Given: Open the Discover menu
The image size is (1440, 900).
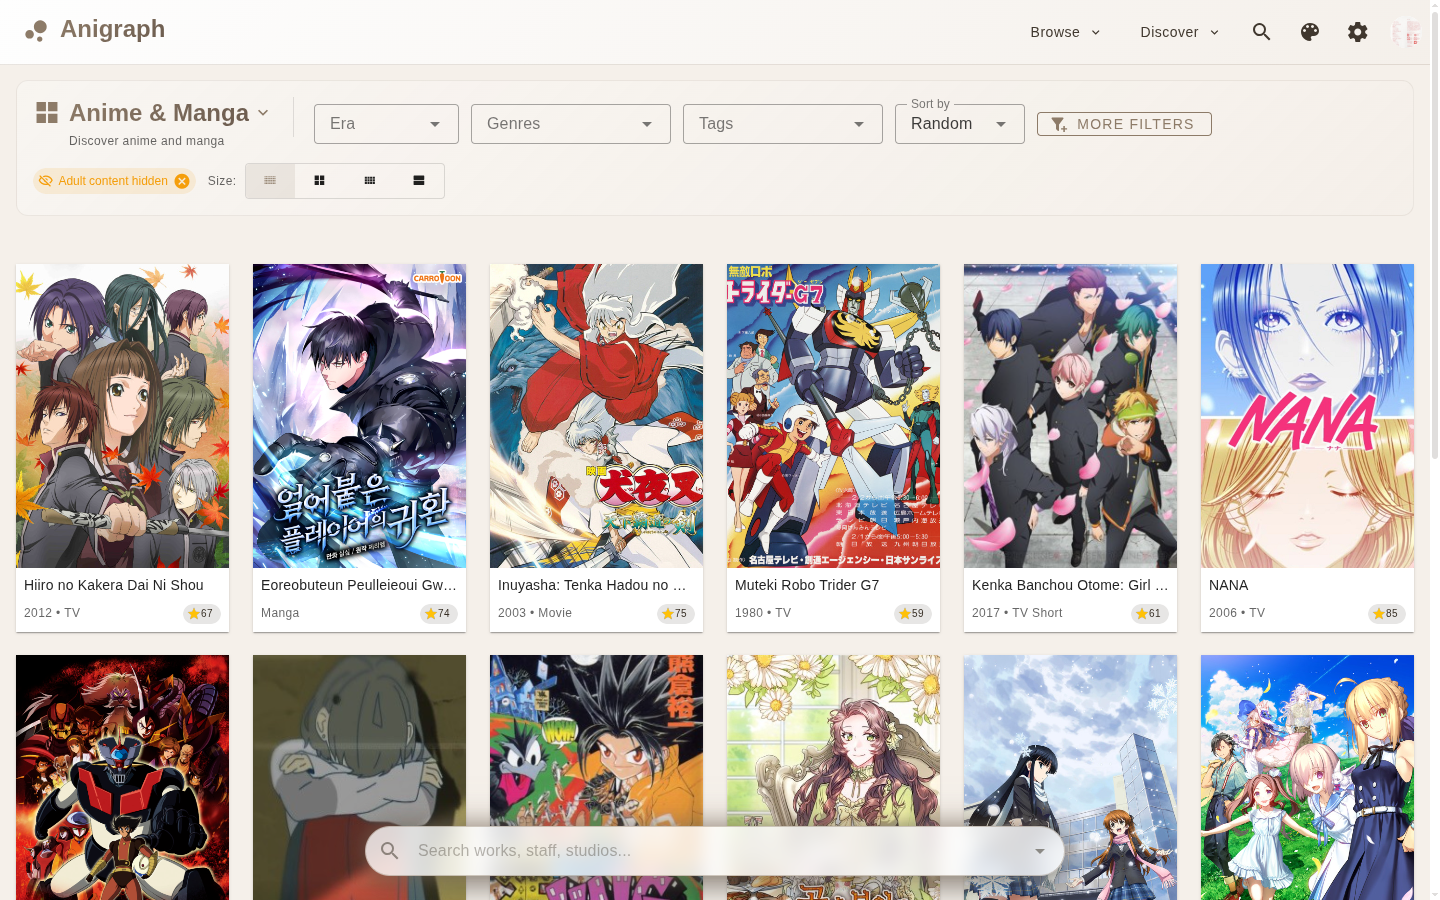Looking at the screenshot, I should click(x=1179, y=32).
